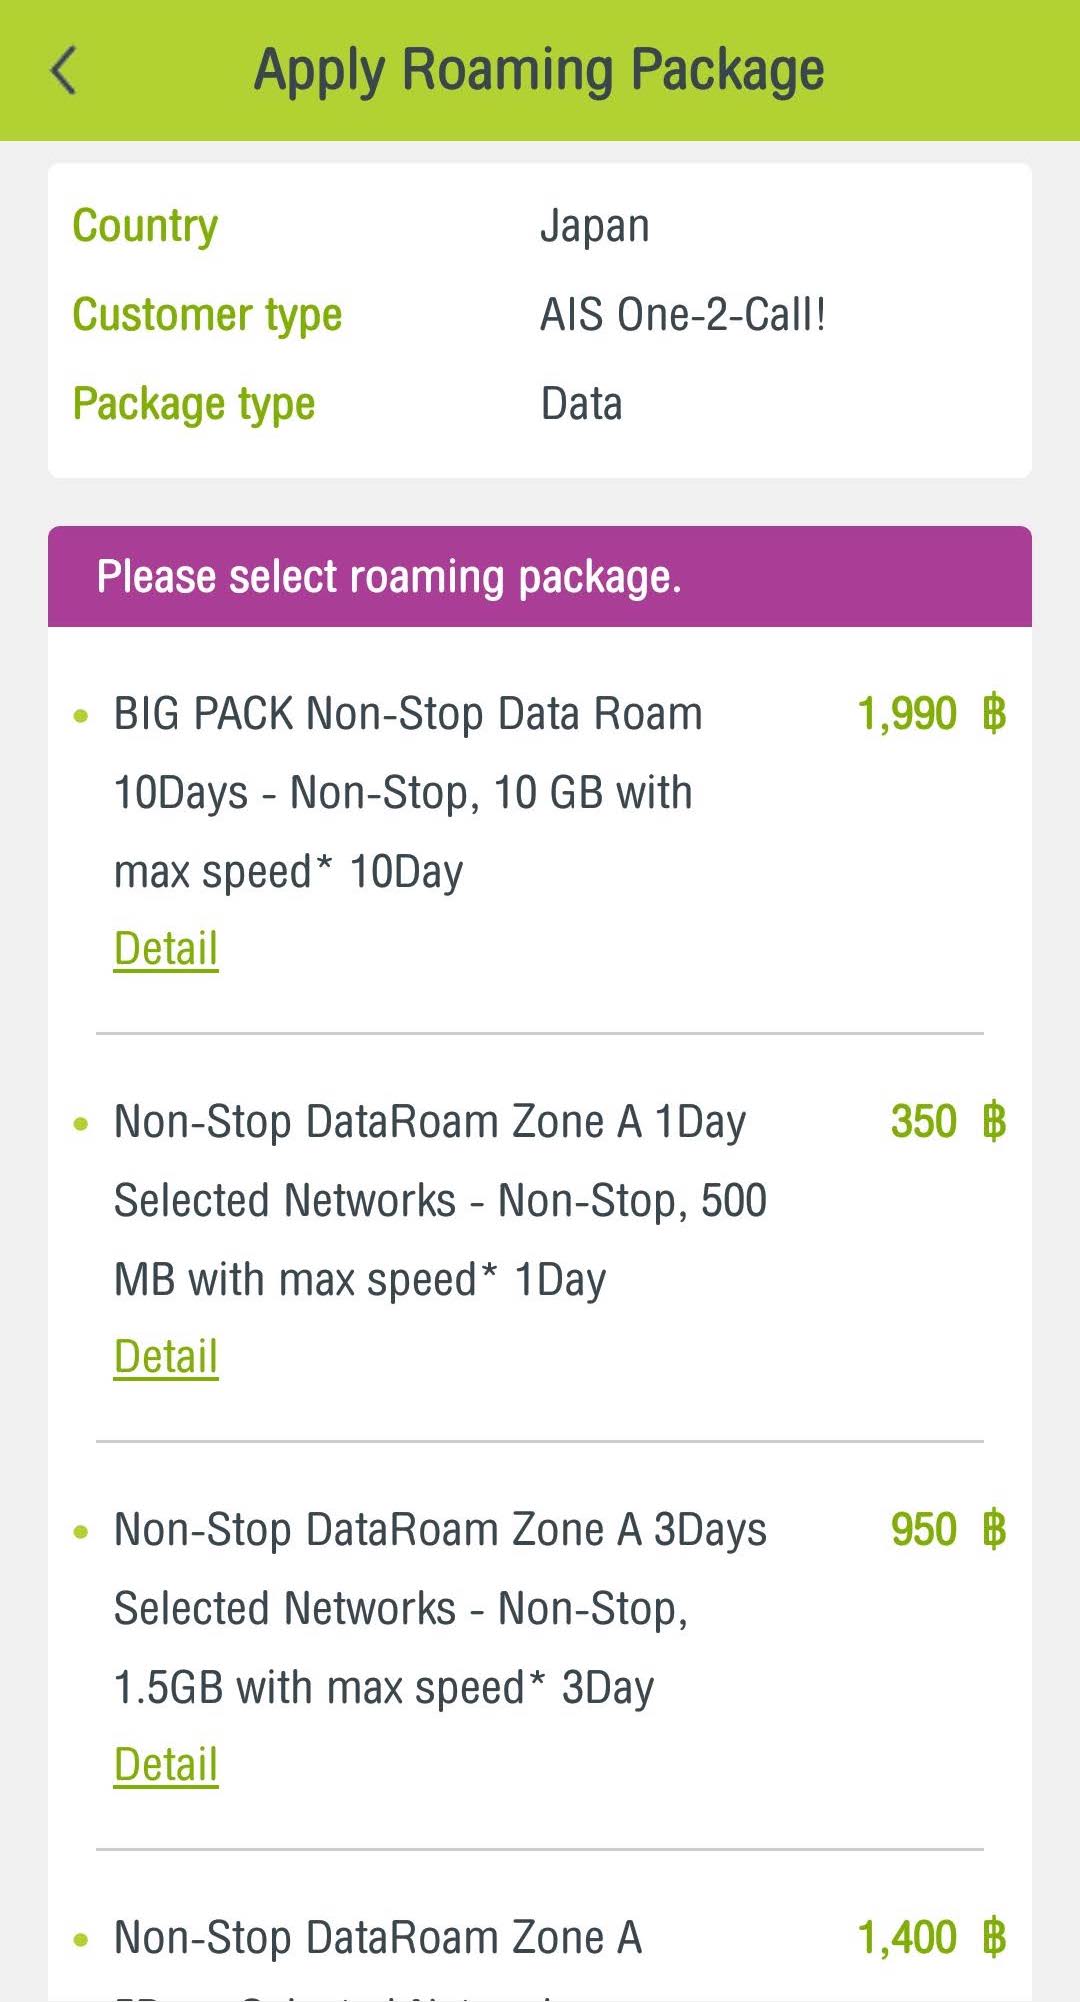The height and width of the screenshot is (2002, 1080).
Task: Tap the Japan country value
Action: (594, 226)
